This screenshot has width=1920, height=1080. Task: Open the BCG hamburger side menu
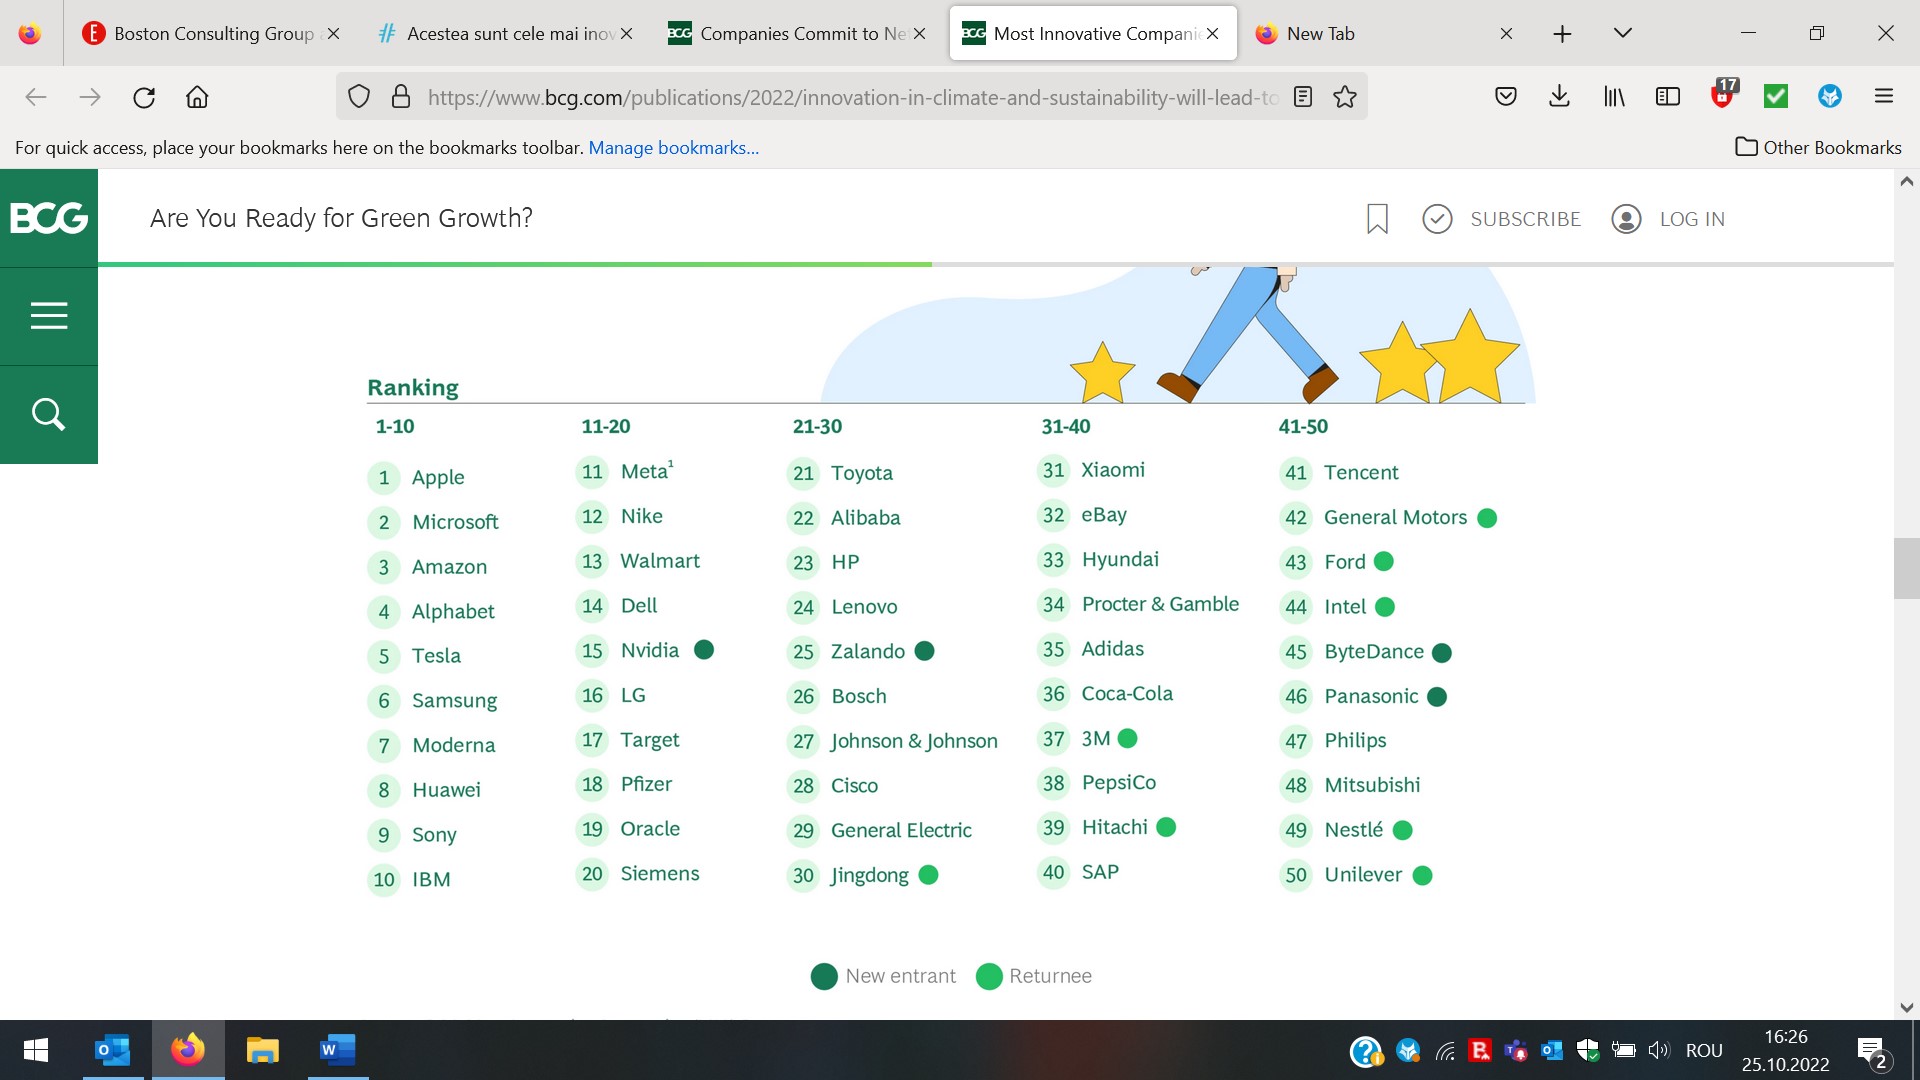(x=49, y=316)
